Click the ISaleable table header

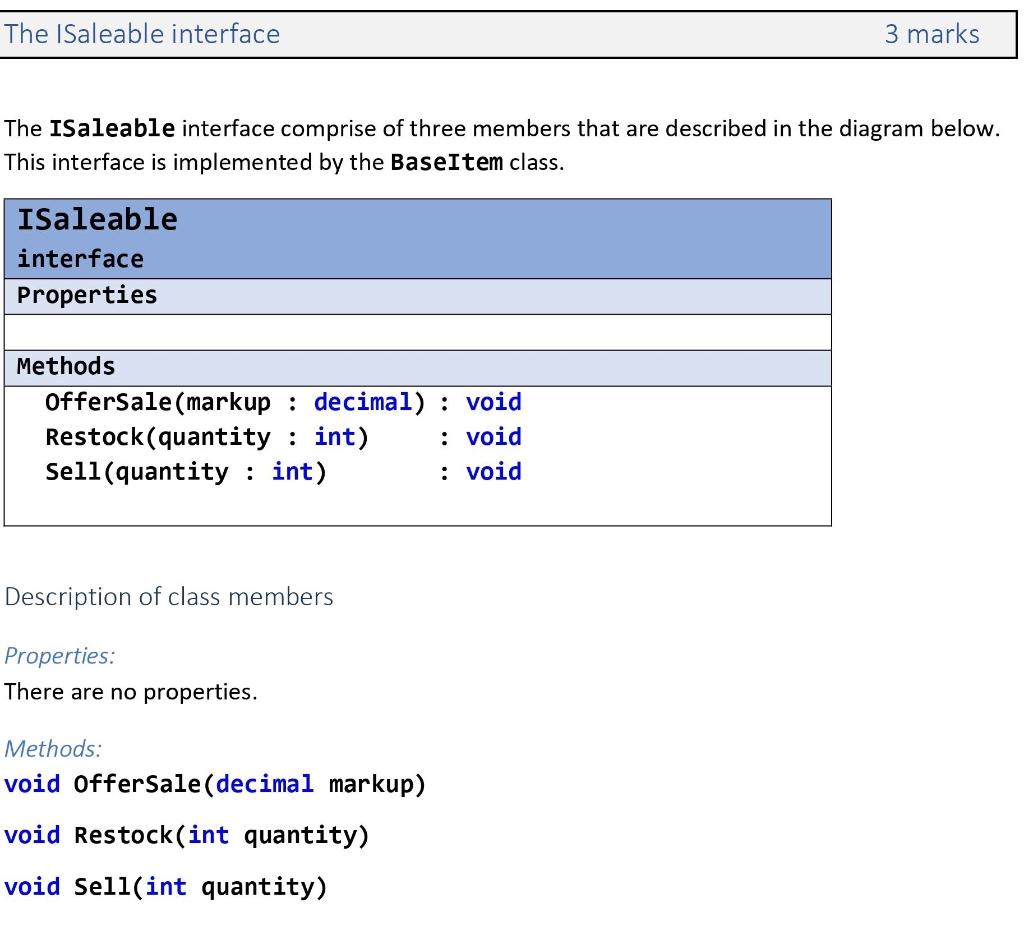click(x=95, y=219)
